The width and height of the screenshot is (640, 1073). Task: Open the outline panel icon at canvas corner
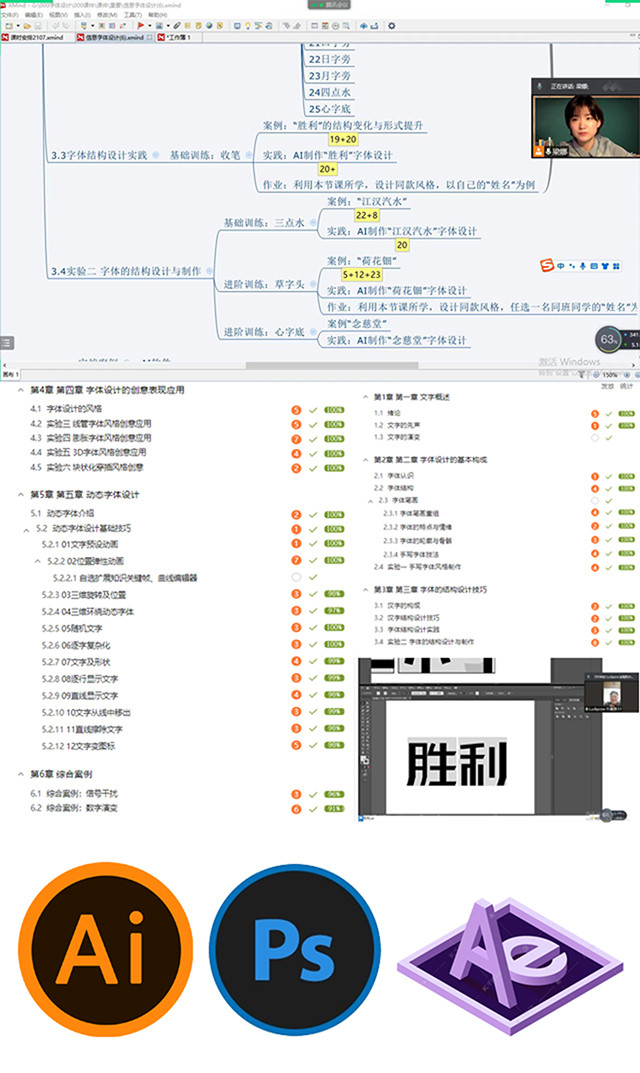tap(7, 343)
